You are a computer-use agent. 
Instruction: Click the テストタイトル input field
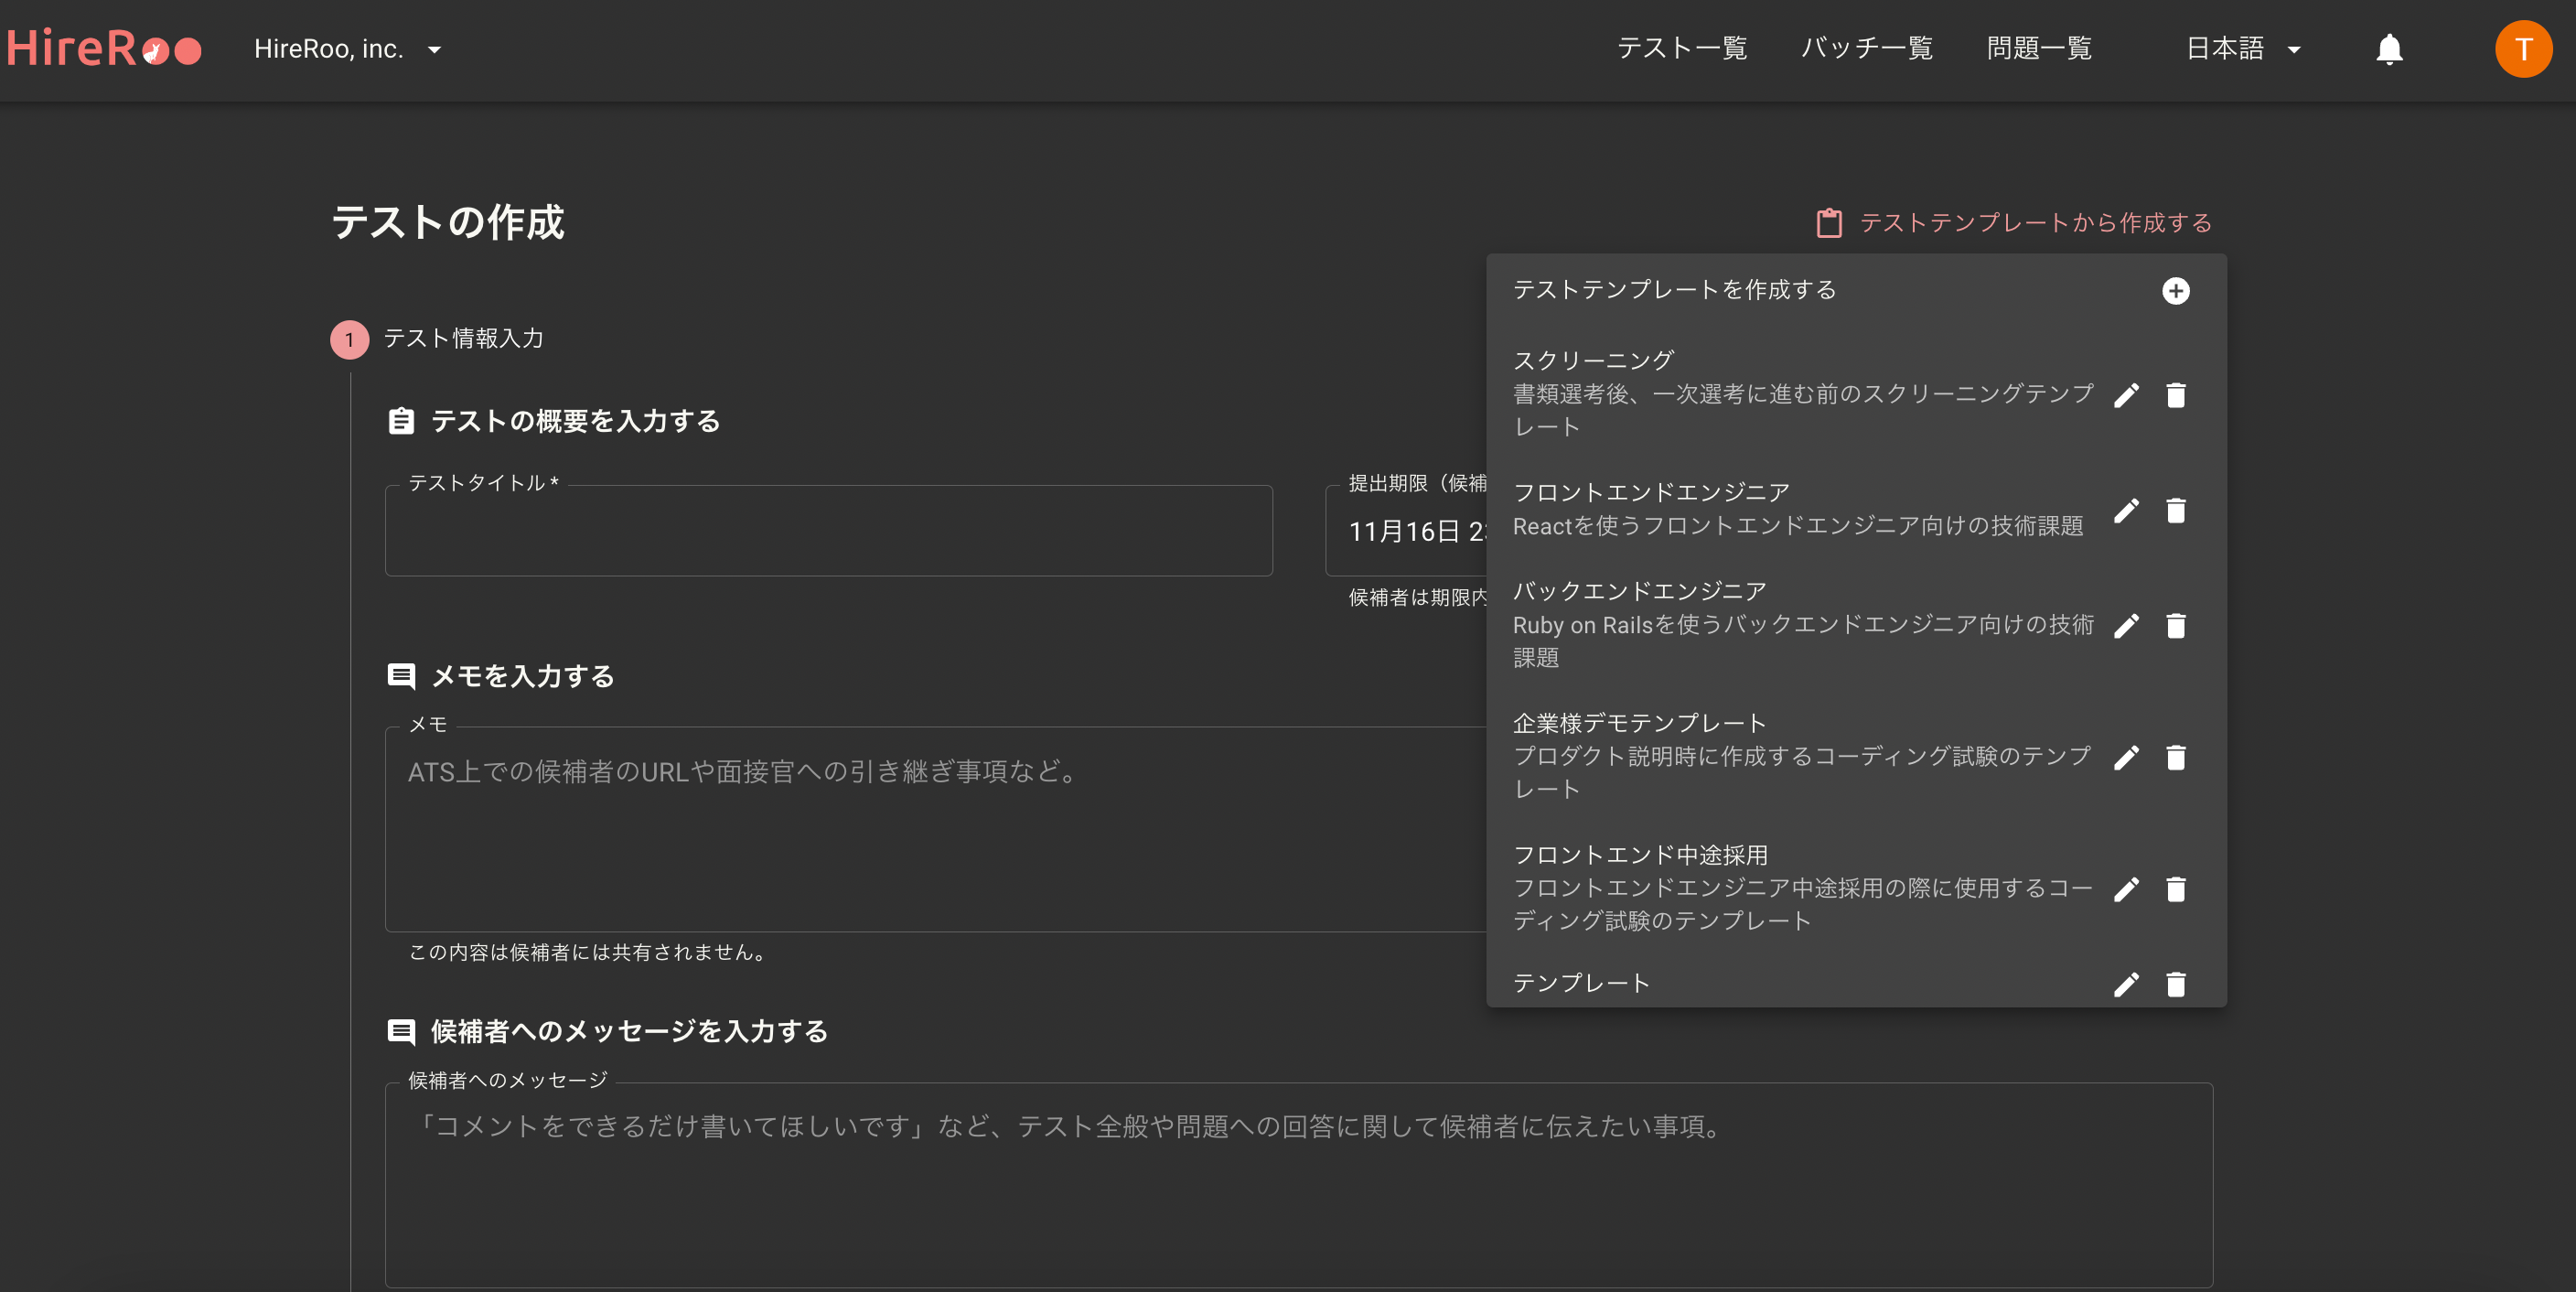click(x=828, y=531)
